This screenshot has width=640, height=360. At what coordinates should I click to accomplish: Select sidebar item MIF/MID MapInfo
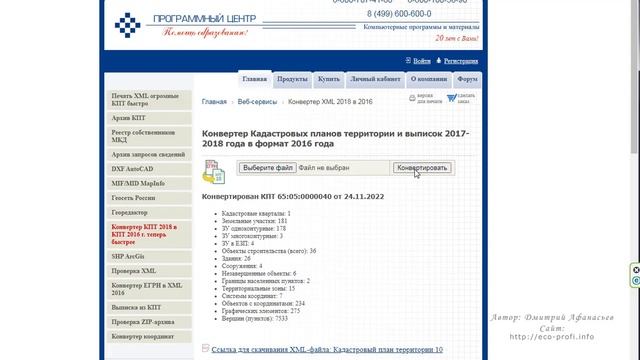point(149,184)
